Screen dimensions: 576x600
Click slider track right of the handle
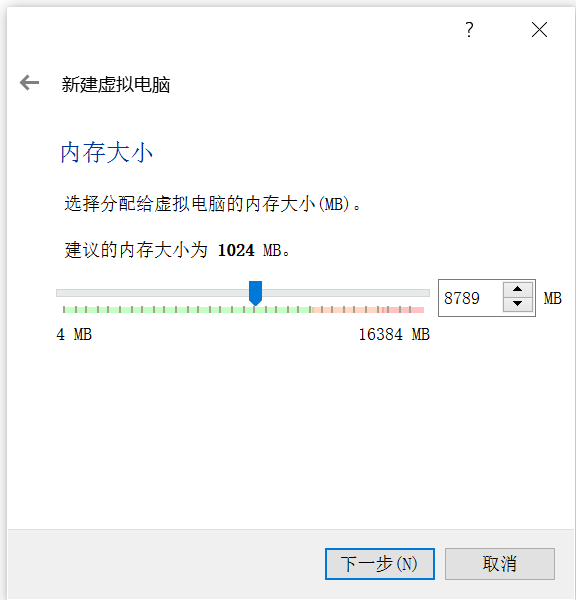346,293
